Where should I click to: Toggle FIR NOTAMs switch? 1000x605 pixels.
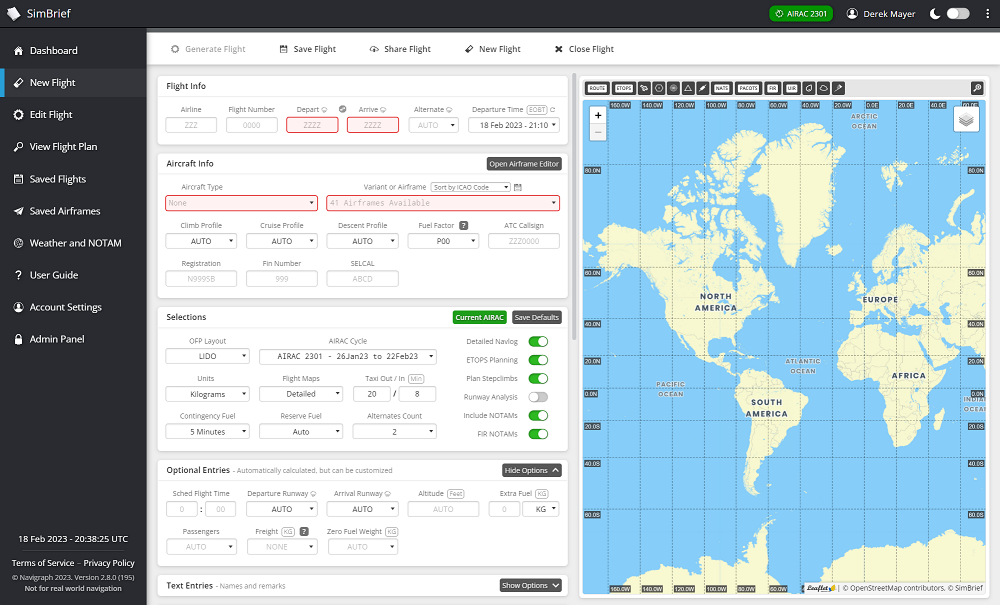538,434
